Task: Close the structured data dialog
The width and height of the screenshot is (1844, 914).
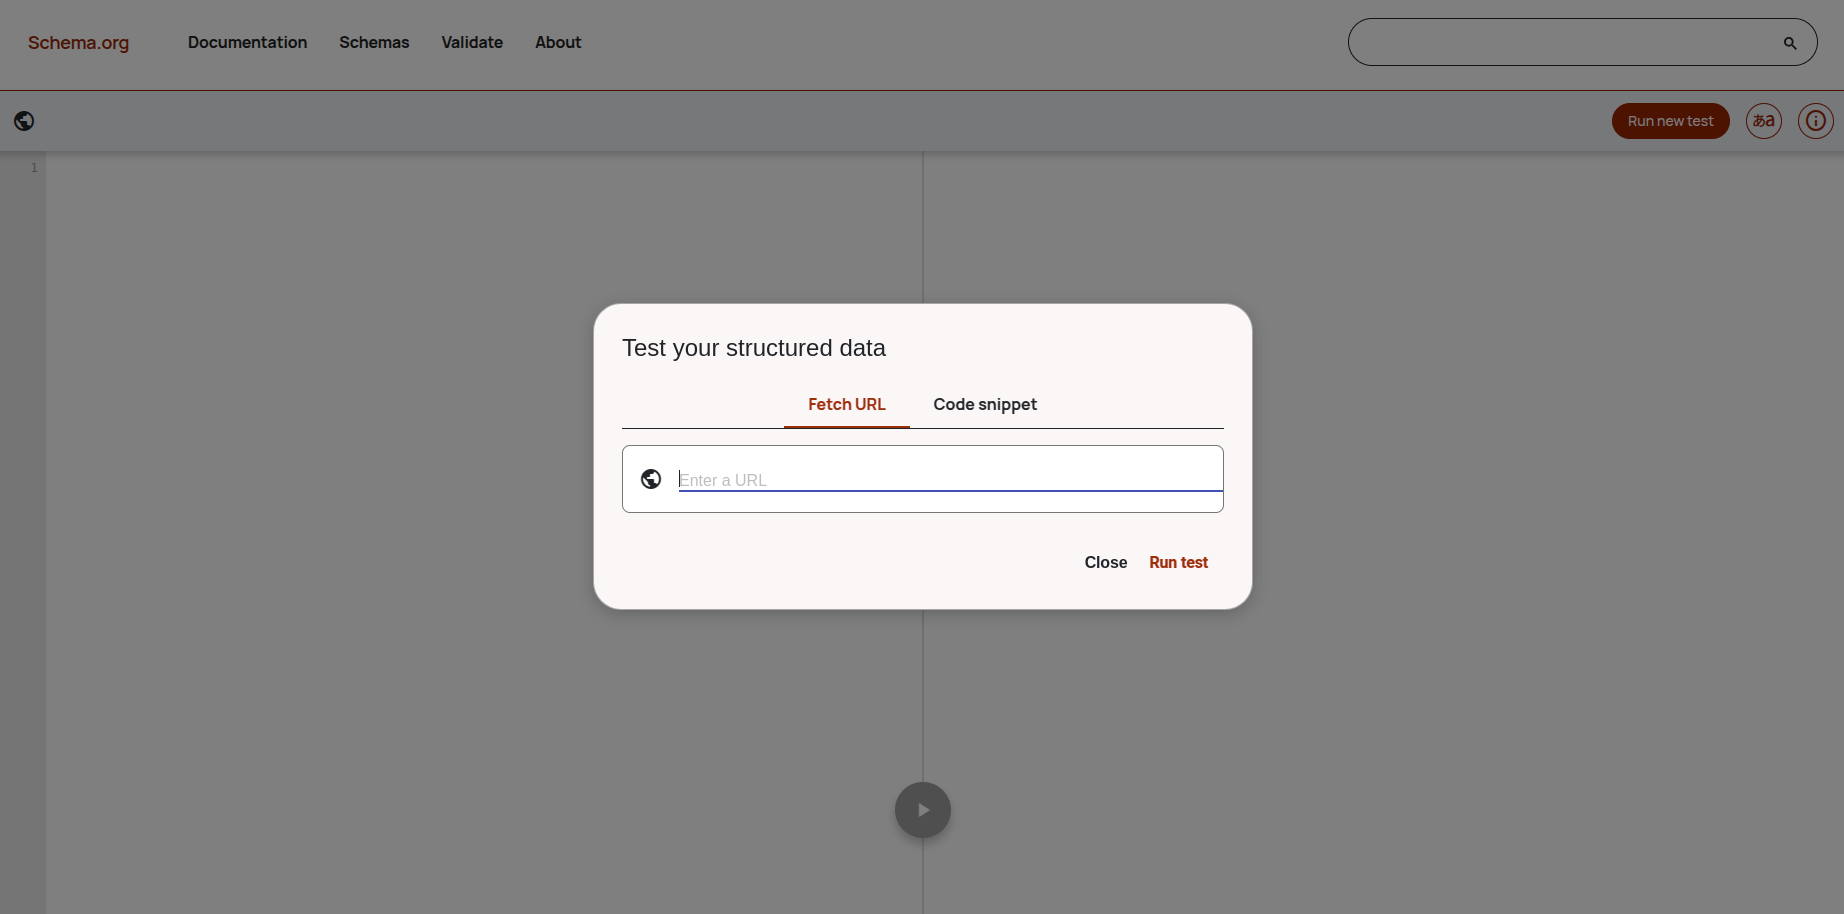Action: point(1105,562)
